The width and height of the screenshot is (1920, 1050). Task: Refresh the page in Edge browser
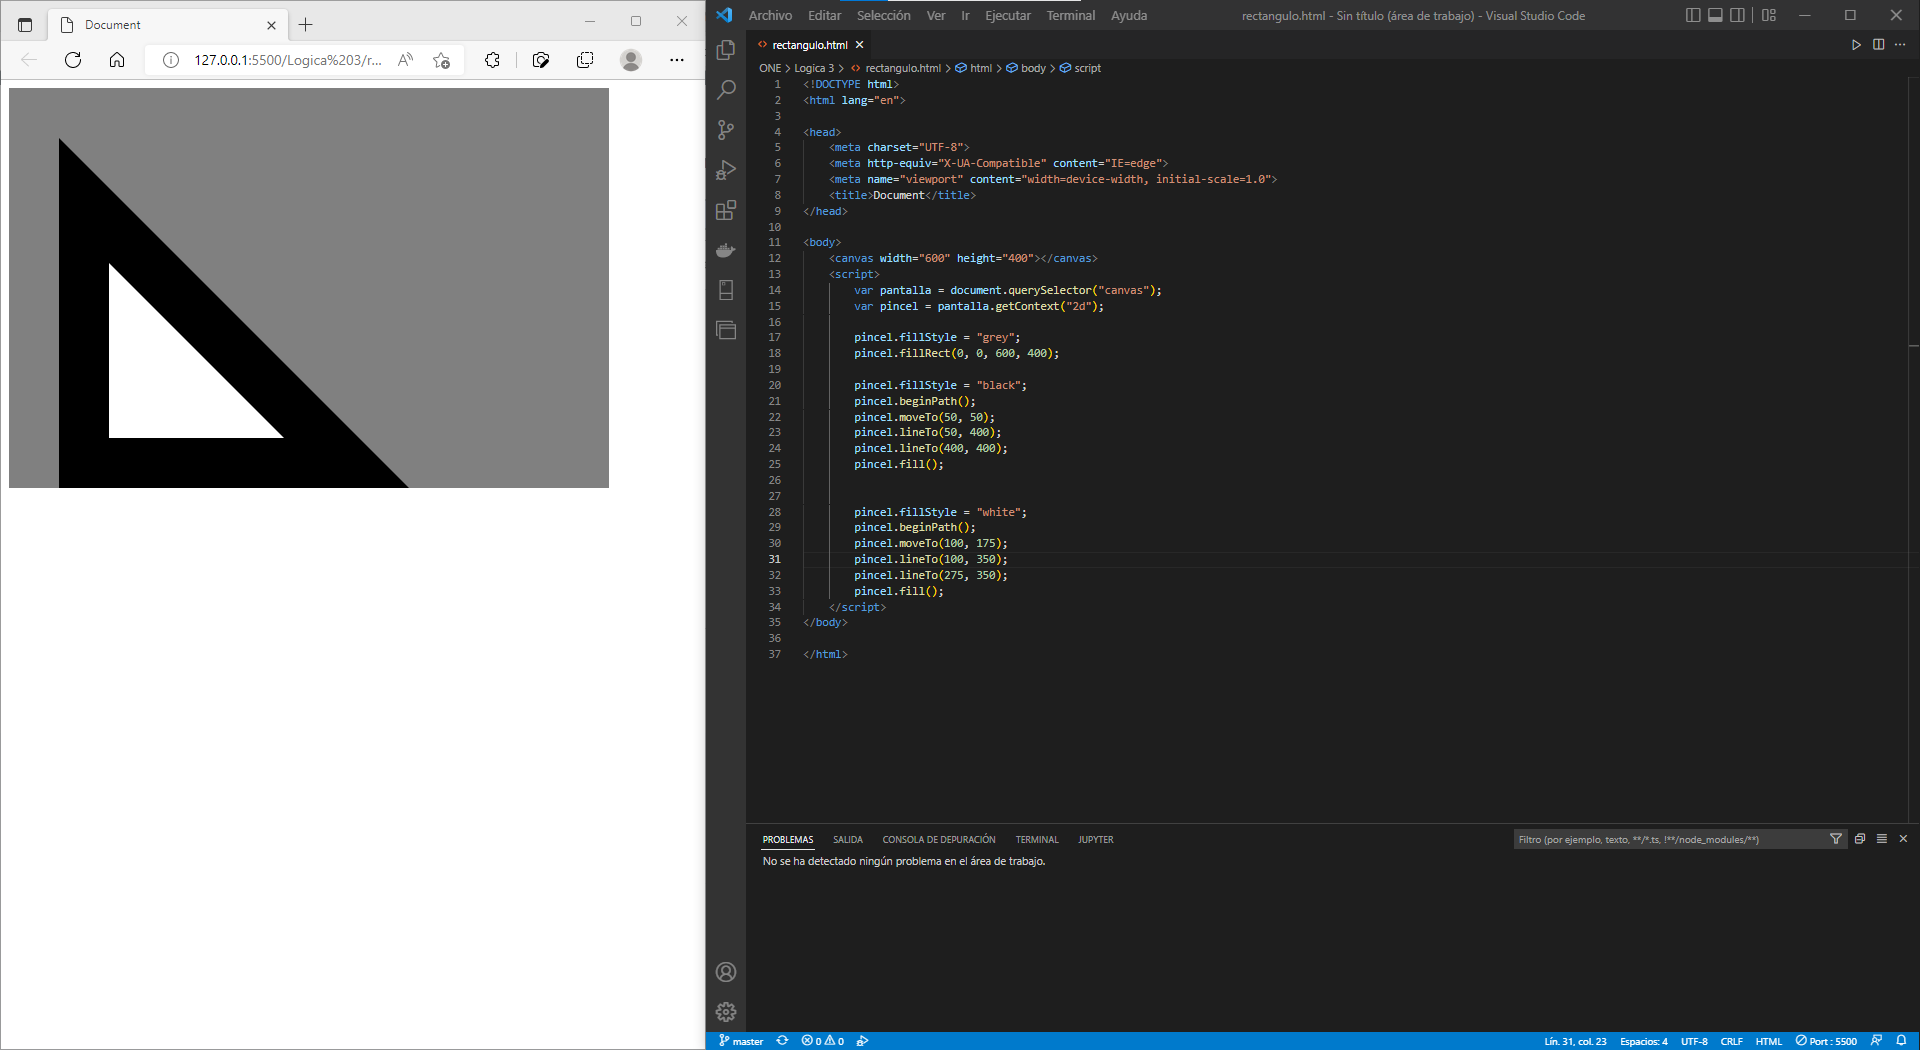(x=73, y=60)
